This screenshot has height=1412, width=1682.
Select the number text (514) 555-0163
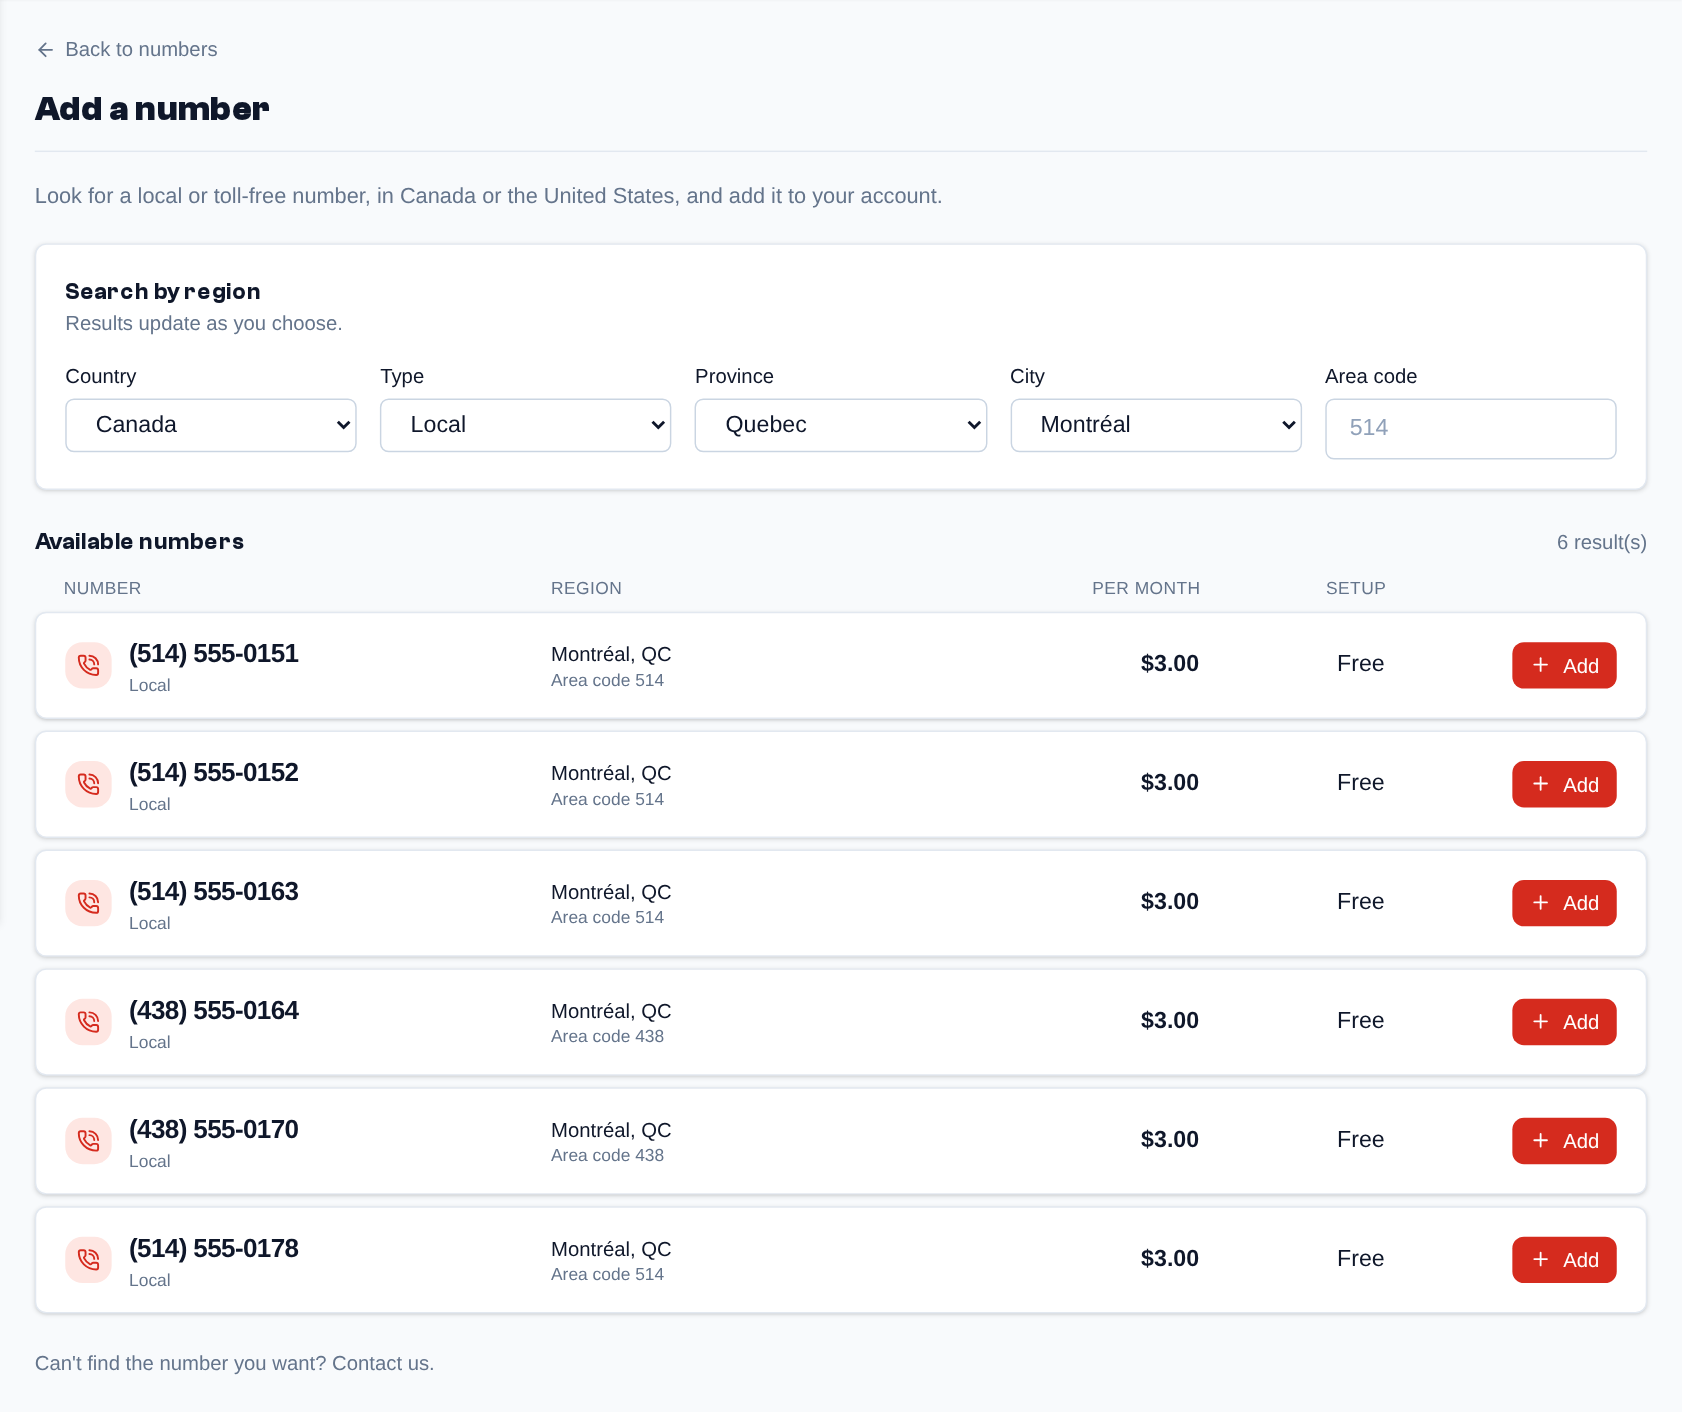pos(214,892)
